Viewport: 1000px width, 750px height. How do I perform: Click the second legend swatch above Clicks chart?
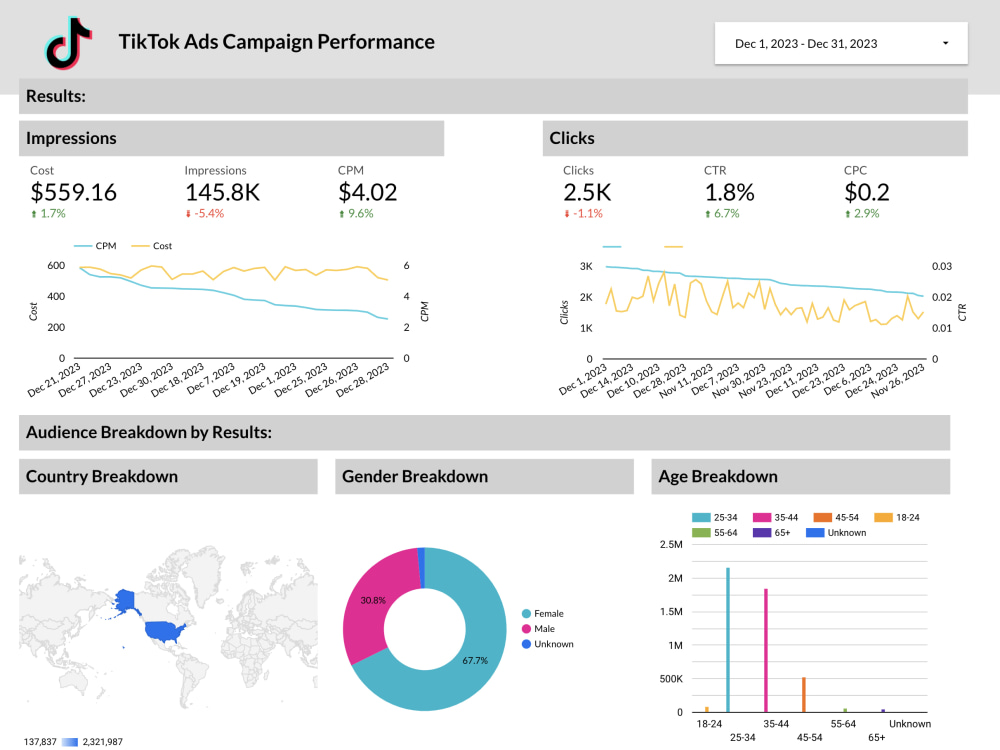pyautogui.click(x=673, y=245)
